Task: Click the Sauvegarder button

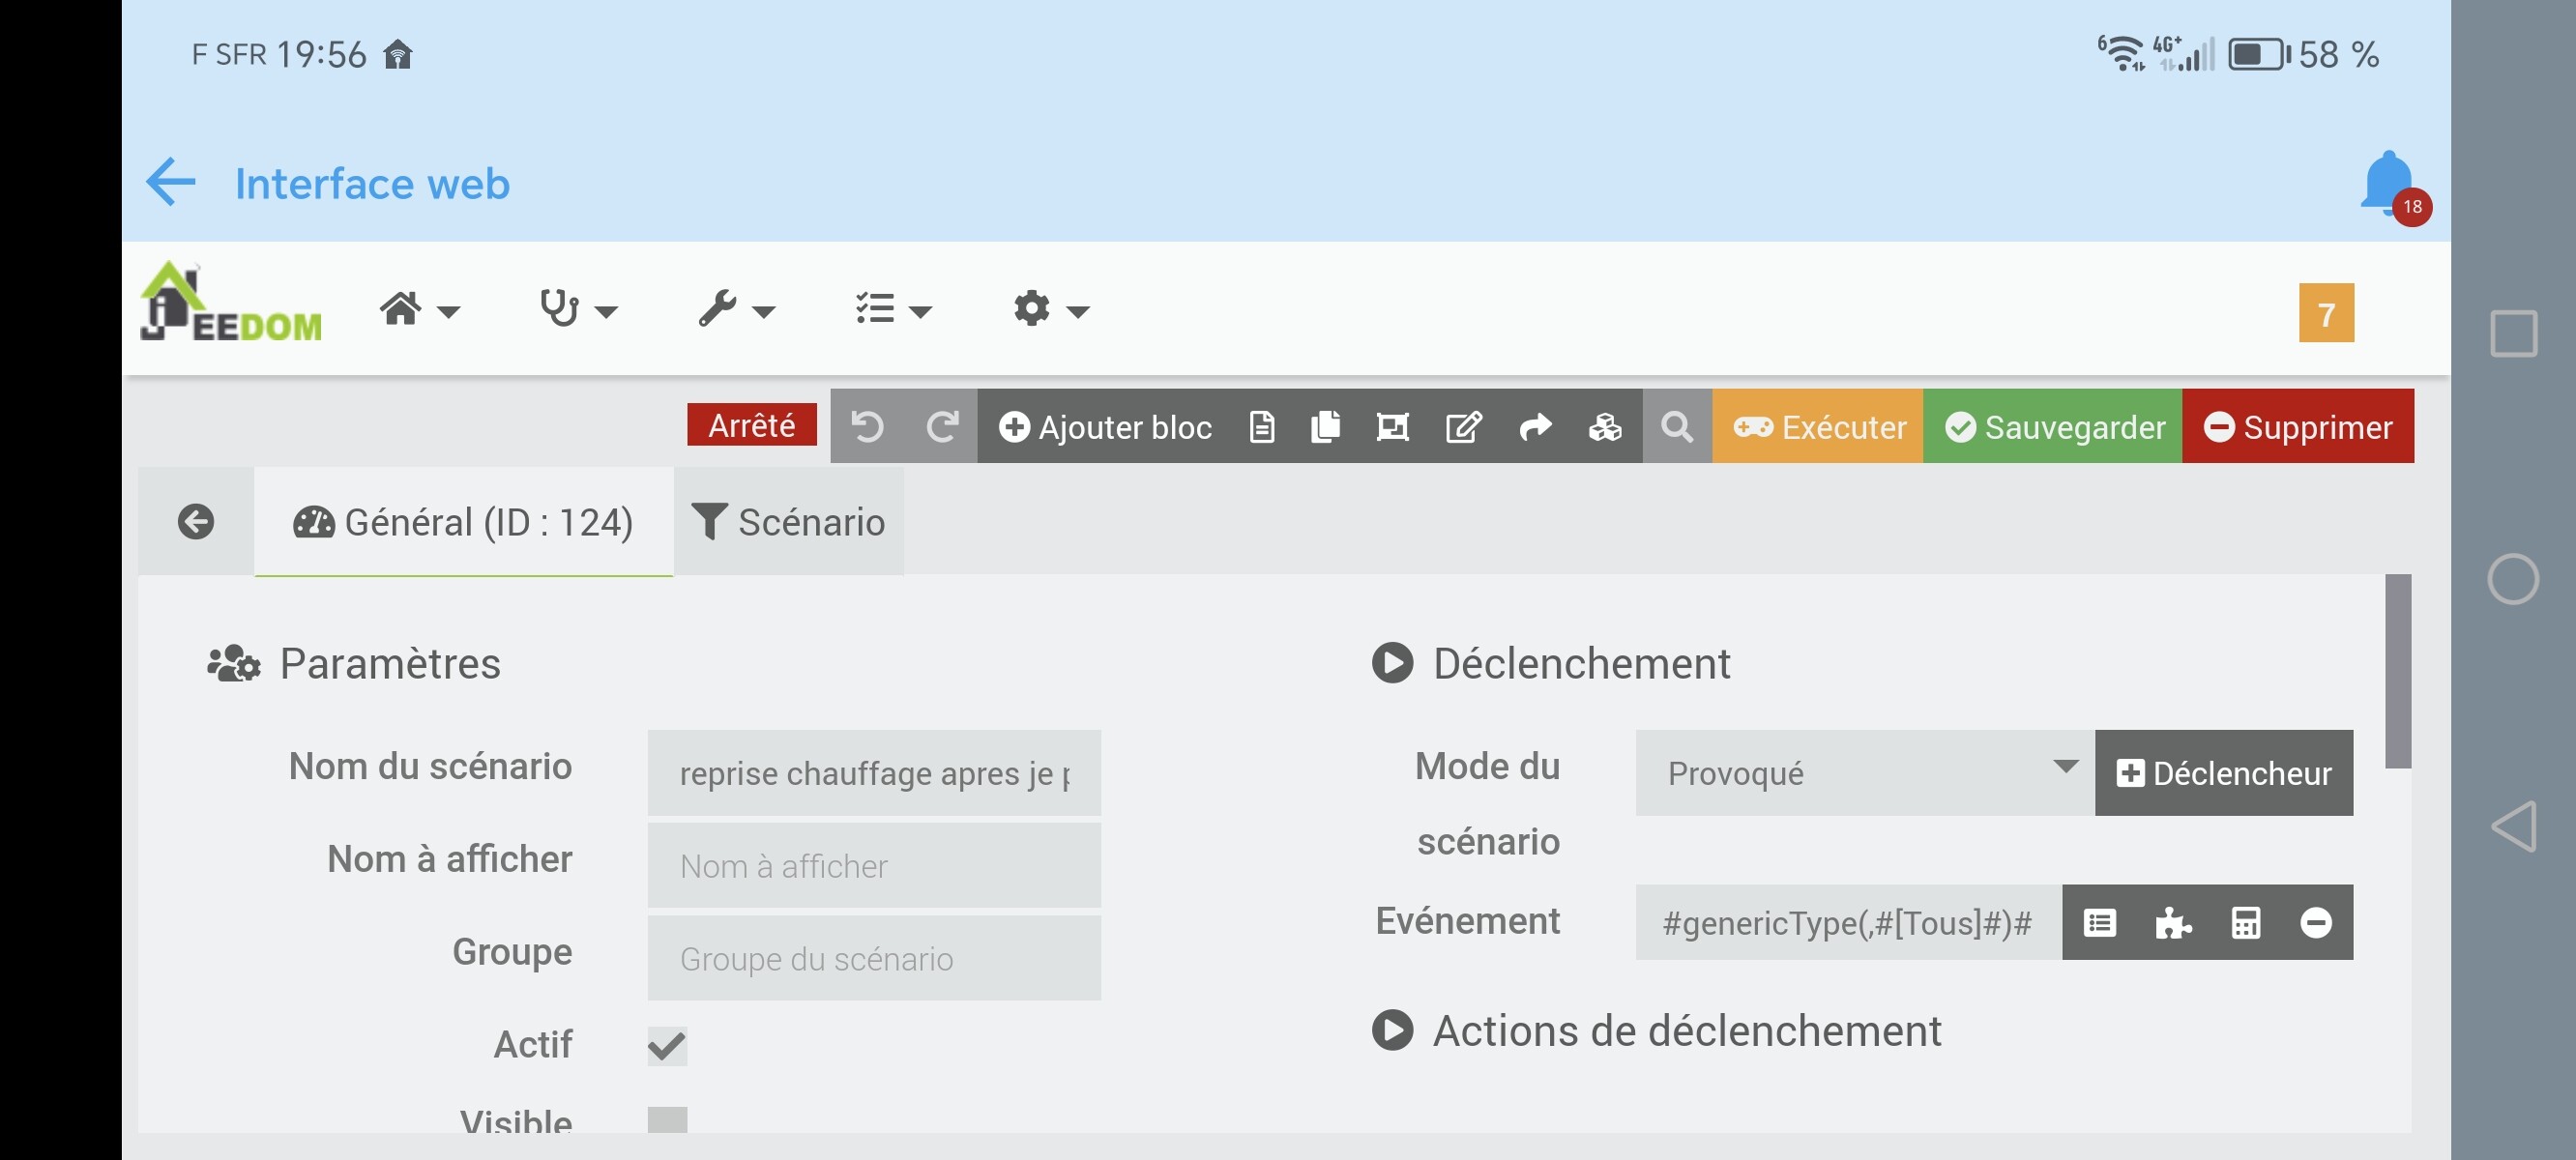Action: pos(2052,427)
